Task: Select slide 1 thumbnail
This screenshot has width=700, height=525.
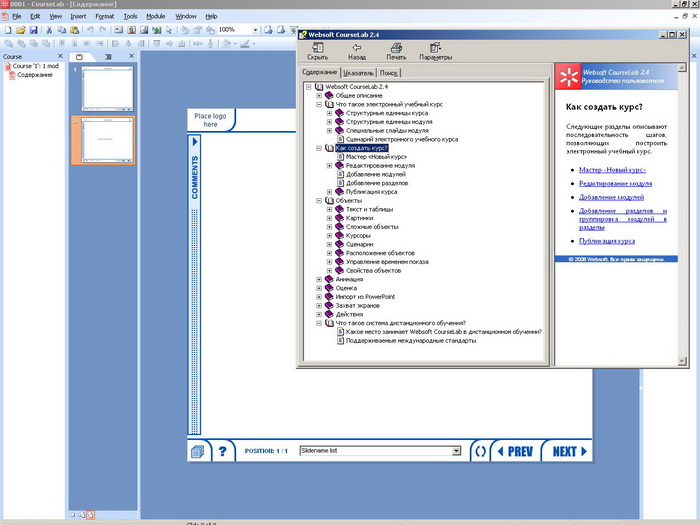Action: tap(107, 88)
